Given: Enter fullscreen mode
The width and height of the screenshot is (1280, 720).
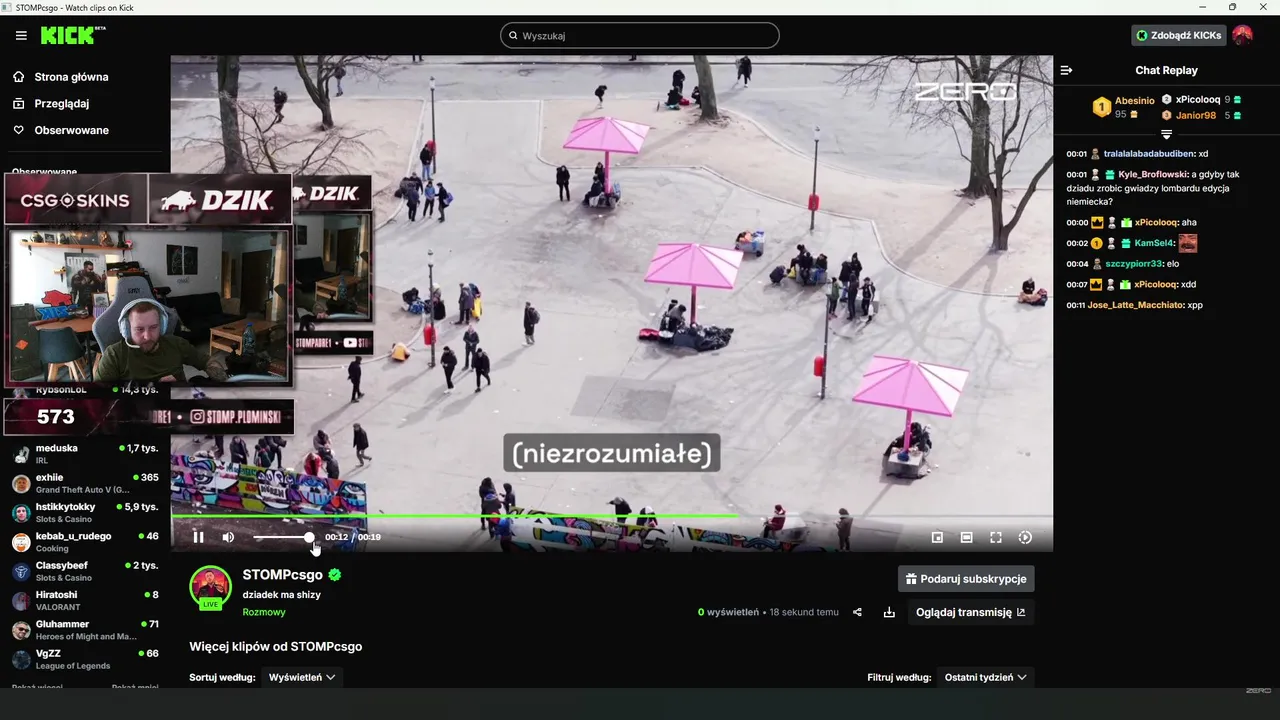Looking at the screenshot, I should 996,537.
